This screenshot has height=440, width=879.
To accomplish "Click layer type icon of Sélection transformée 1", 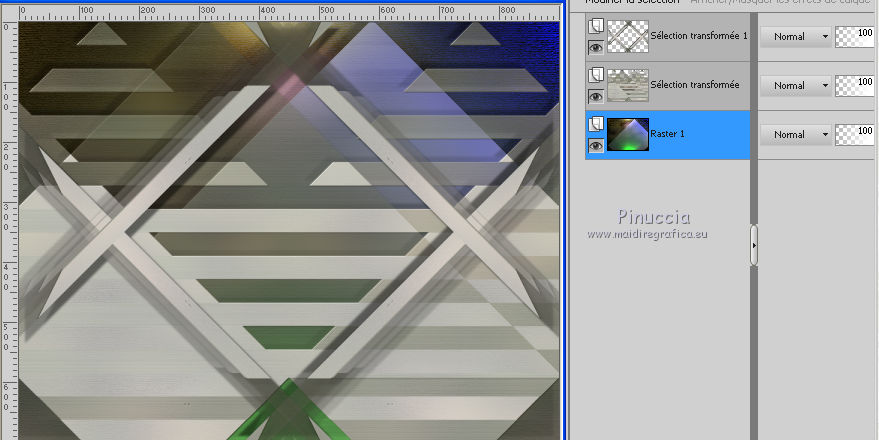I will 596,26.
